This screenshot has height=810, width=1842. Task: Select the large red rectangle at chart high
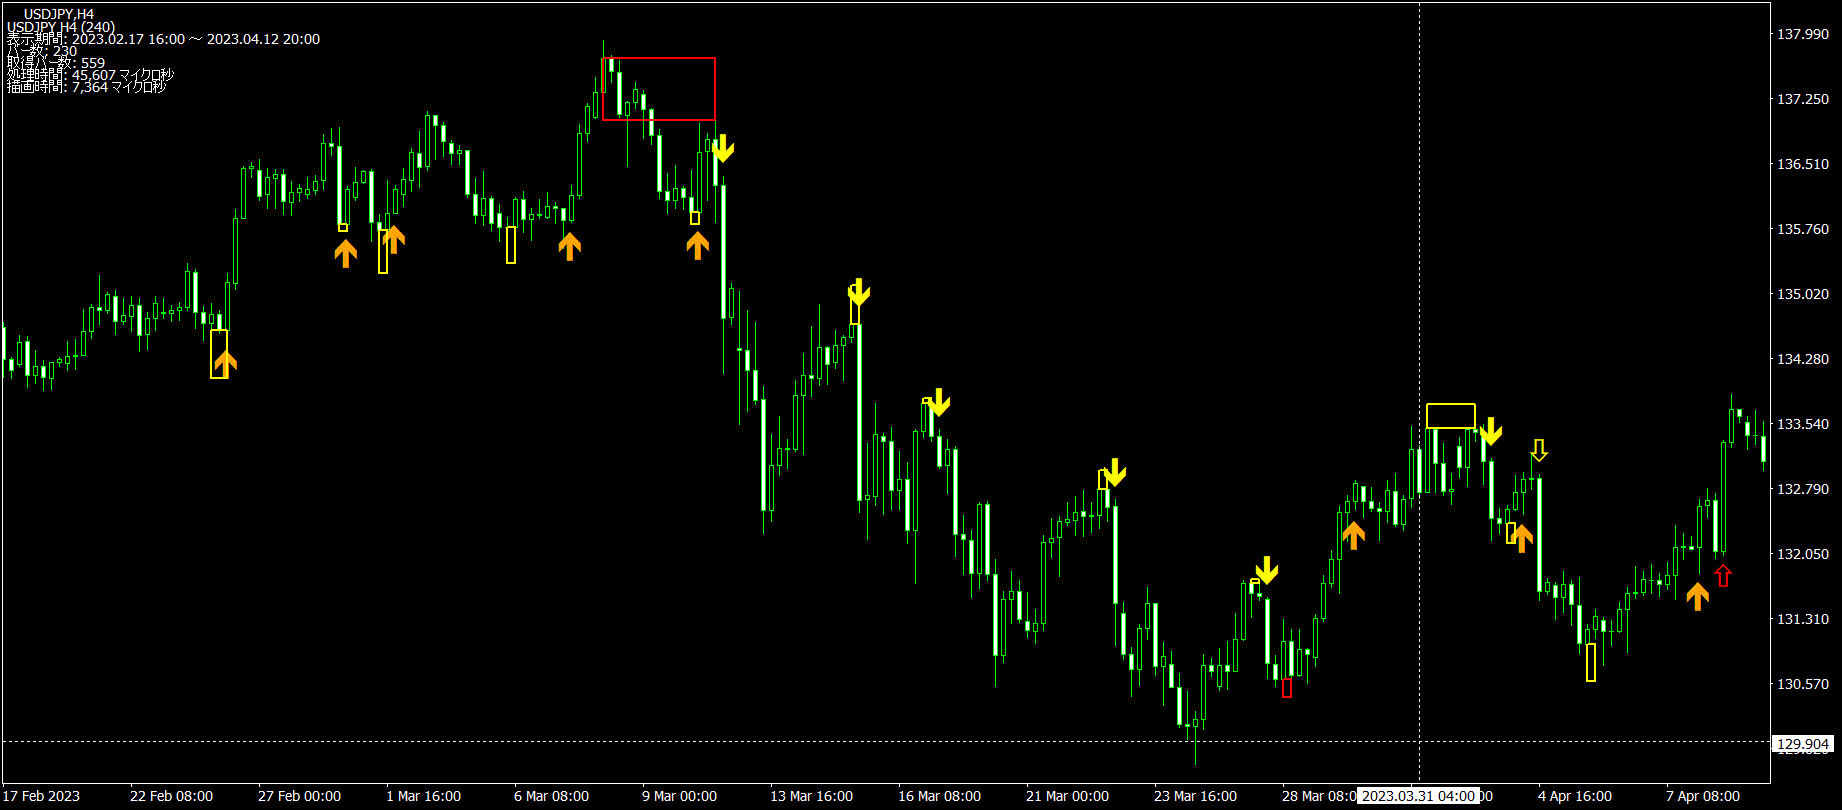pyautogui.click(x=658, y=89)
